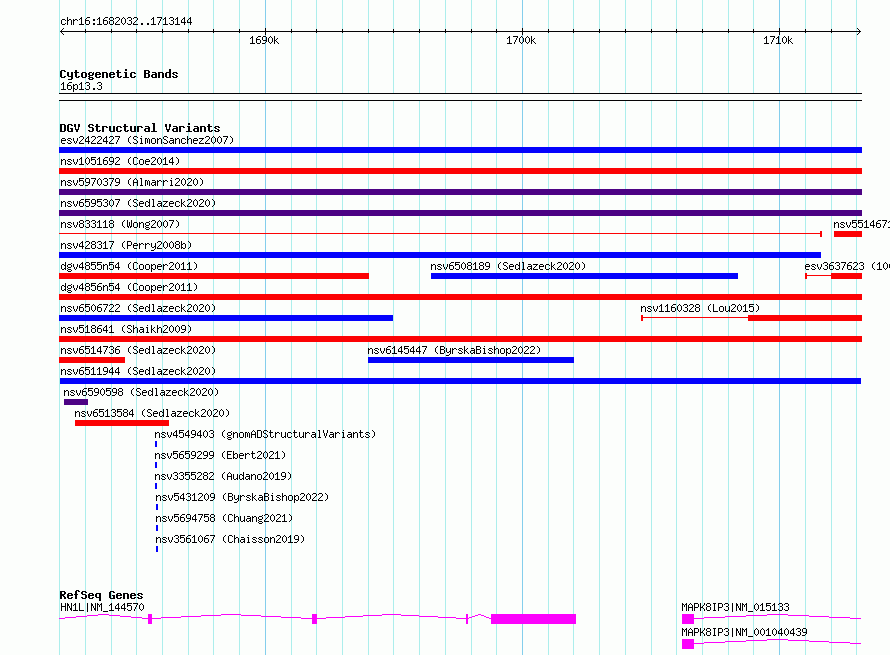Select the nsv6506722 (Sedlazeck2020) label

click(138, 308)
